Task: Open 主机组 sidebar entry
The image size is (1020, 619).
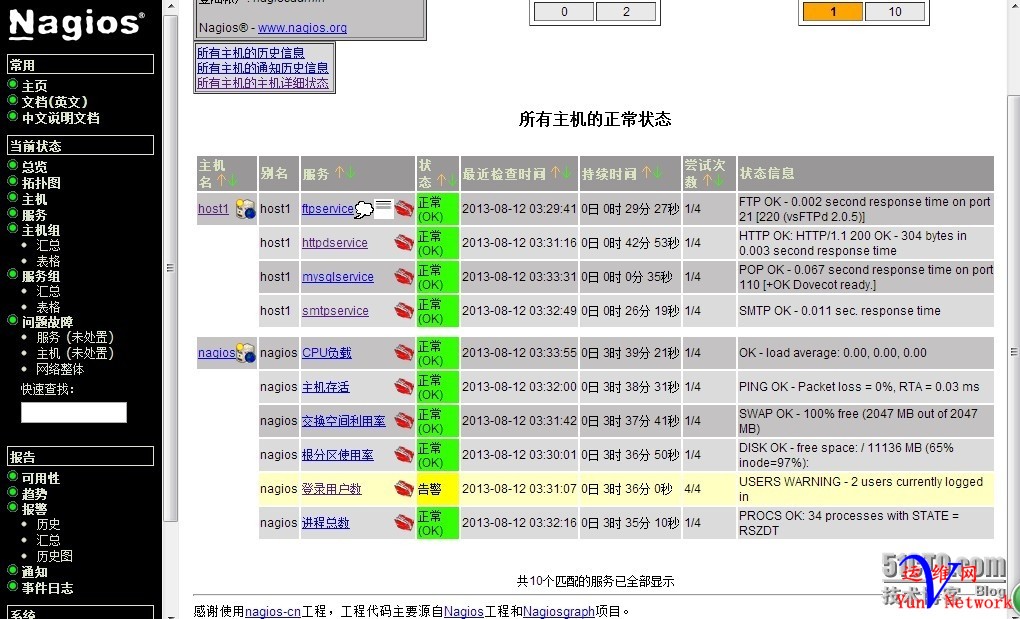Action: [x=41, y=230]
